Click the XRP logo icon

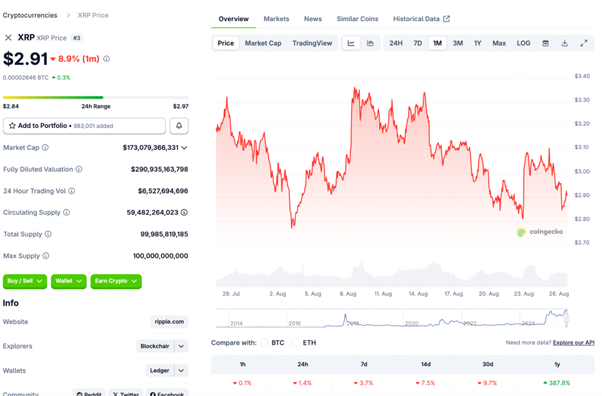coord(8,38)
